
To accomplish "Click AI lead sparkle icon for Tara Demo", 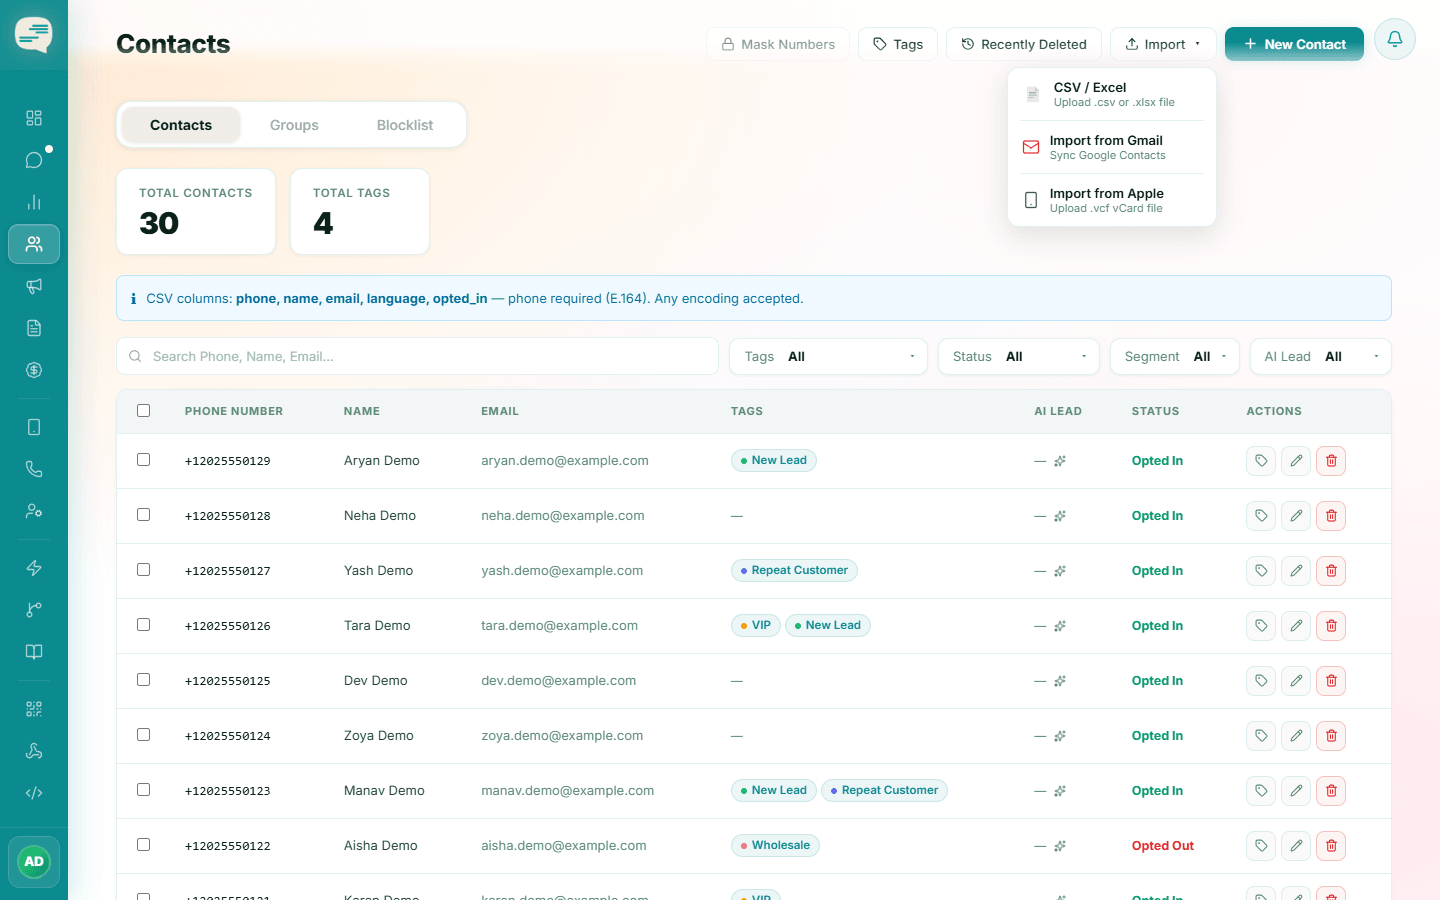I will [1060, 626].
